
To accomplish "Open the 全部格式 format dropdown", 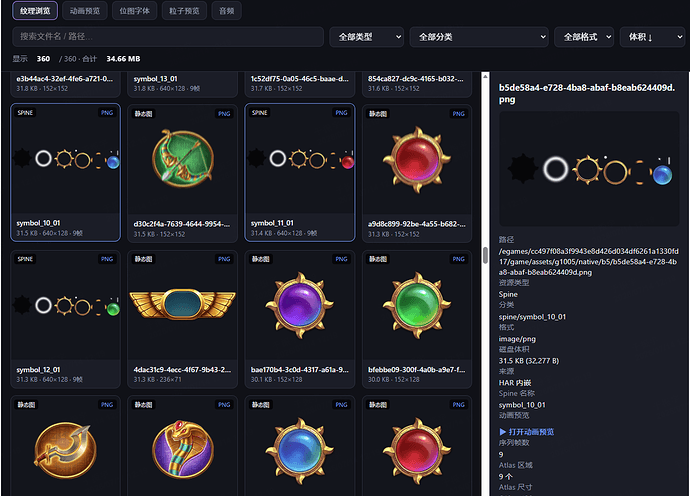I will [584, 37].
